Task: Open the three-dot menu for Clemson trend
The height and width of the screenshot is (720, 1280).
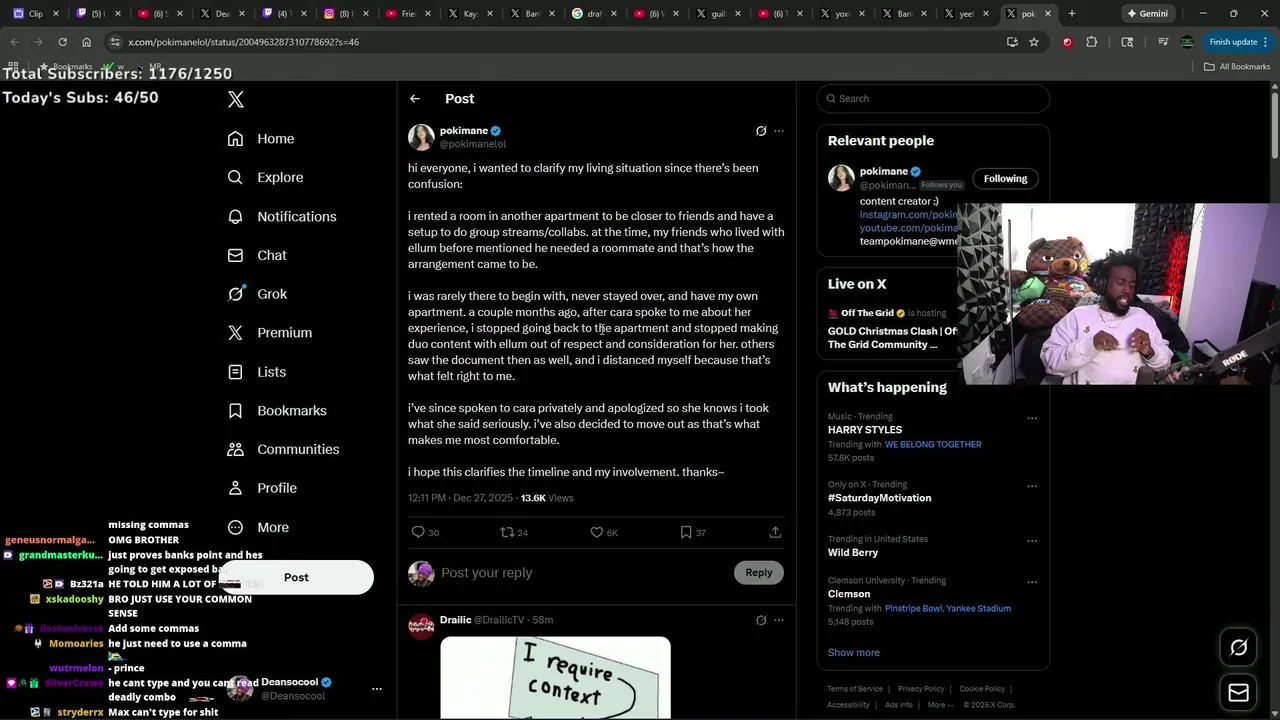Action: click(x=1032, y=583)
